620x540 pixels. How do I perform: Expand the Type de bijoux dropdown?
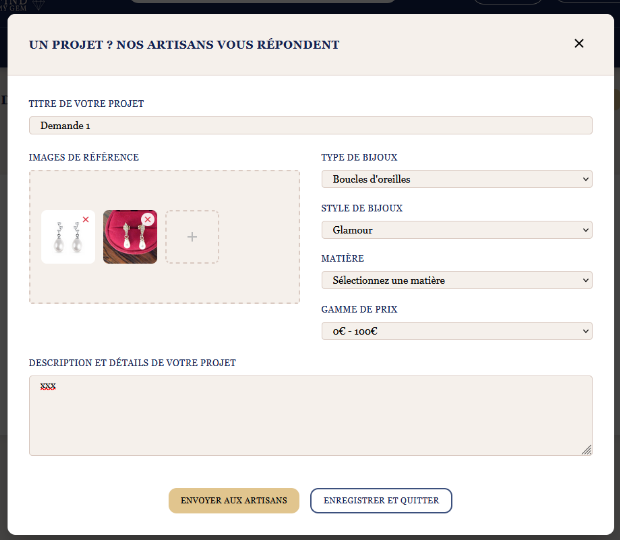pyautogui.click(x=456, y=179)
